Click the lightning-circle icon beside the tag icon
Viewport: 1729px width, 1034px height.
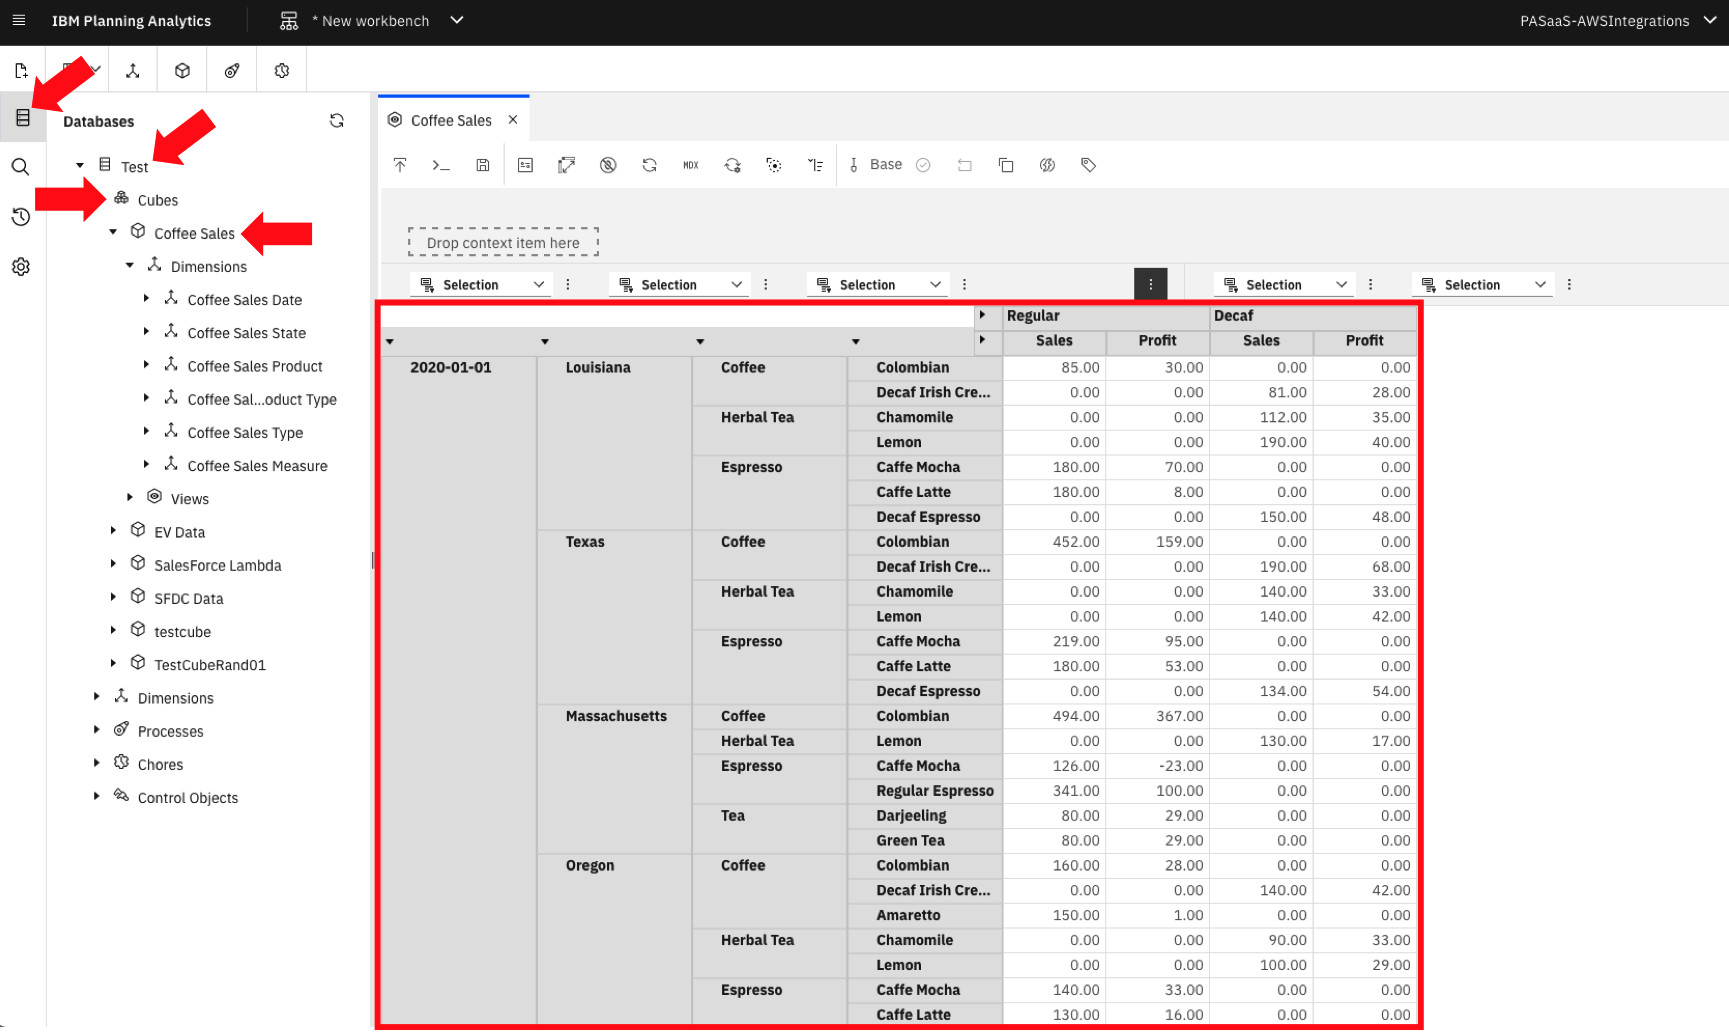(1047, 165)
